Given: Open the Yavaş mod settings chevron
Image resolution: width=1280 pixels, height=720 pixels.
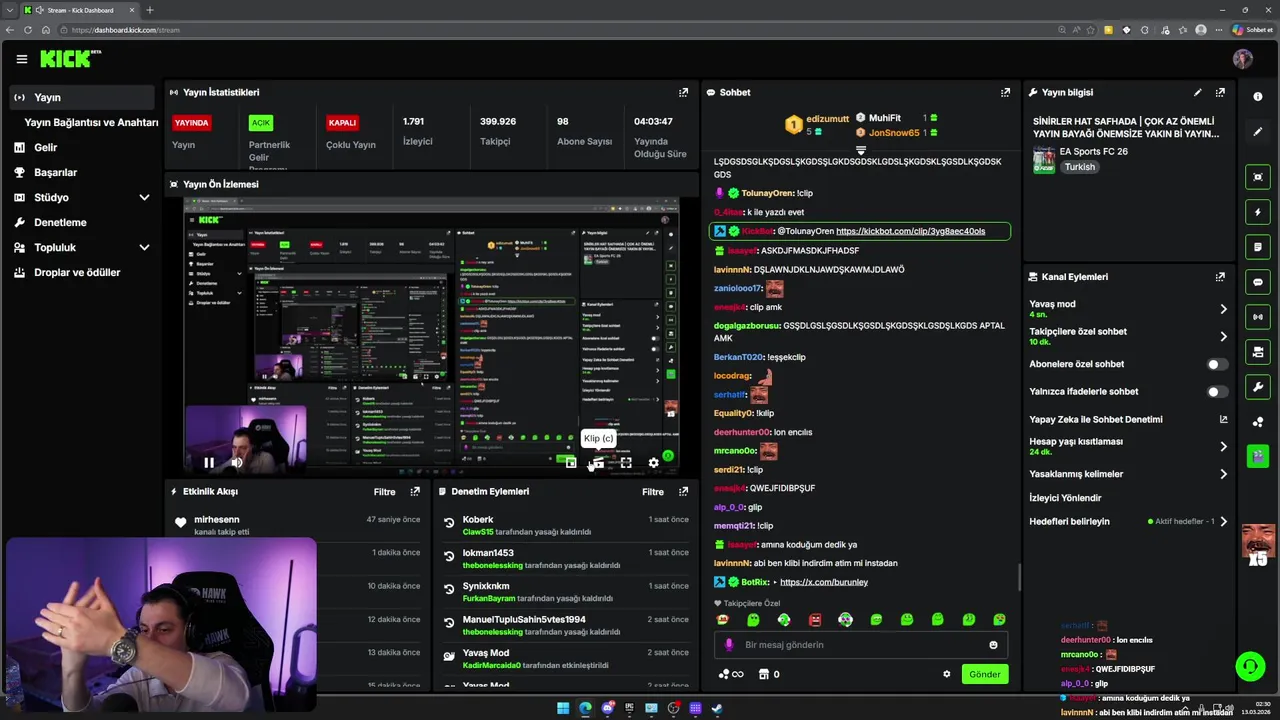Looking at the screenshot, I should coord(1223,309).
